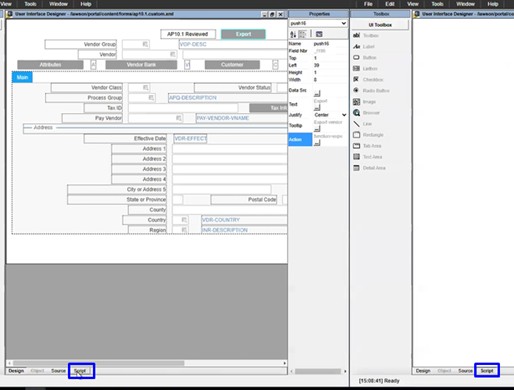
Task: Click the Tax ID input field
Action: pyautogui.click(x=183, y=108)
